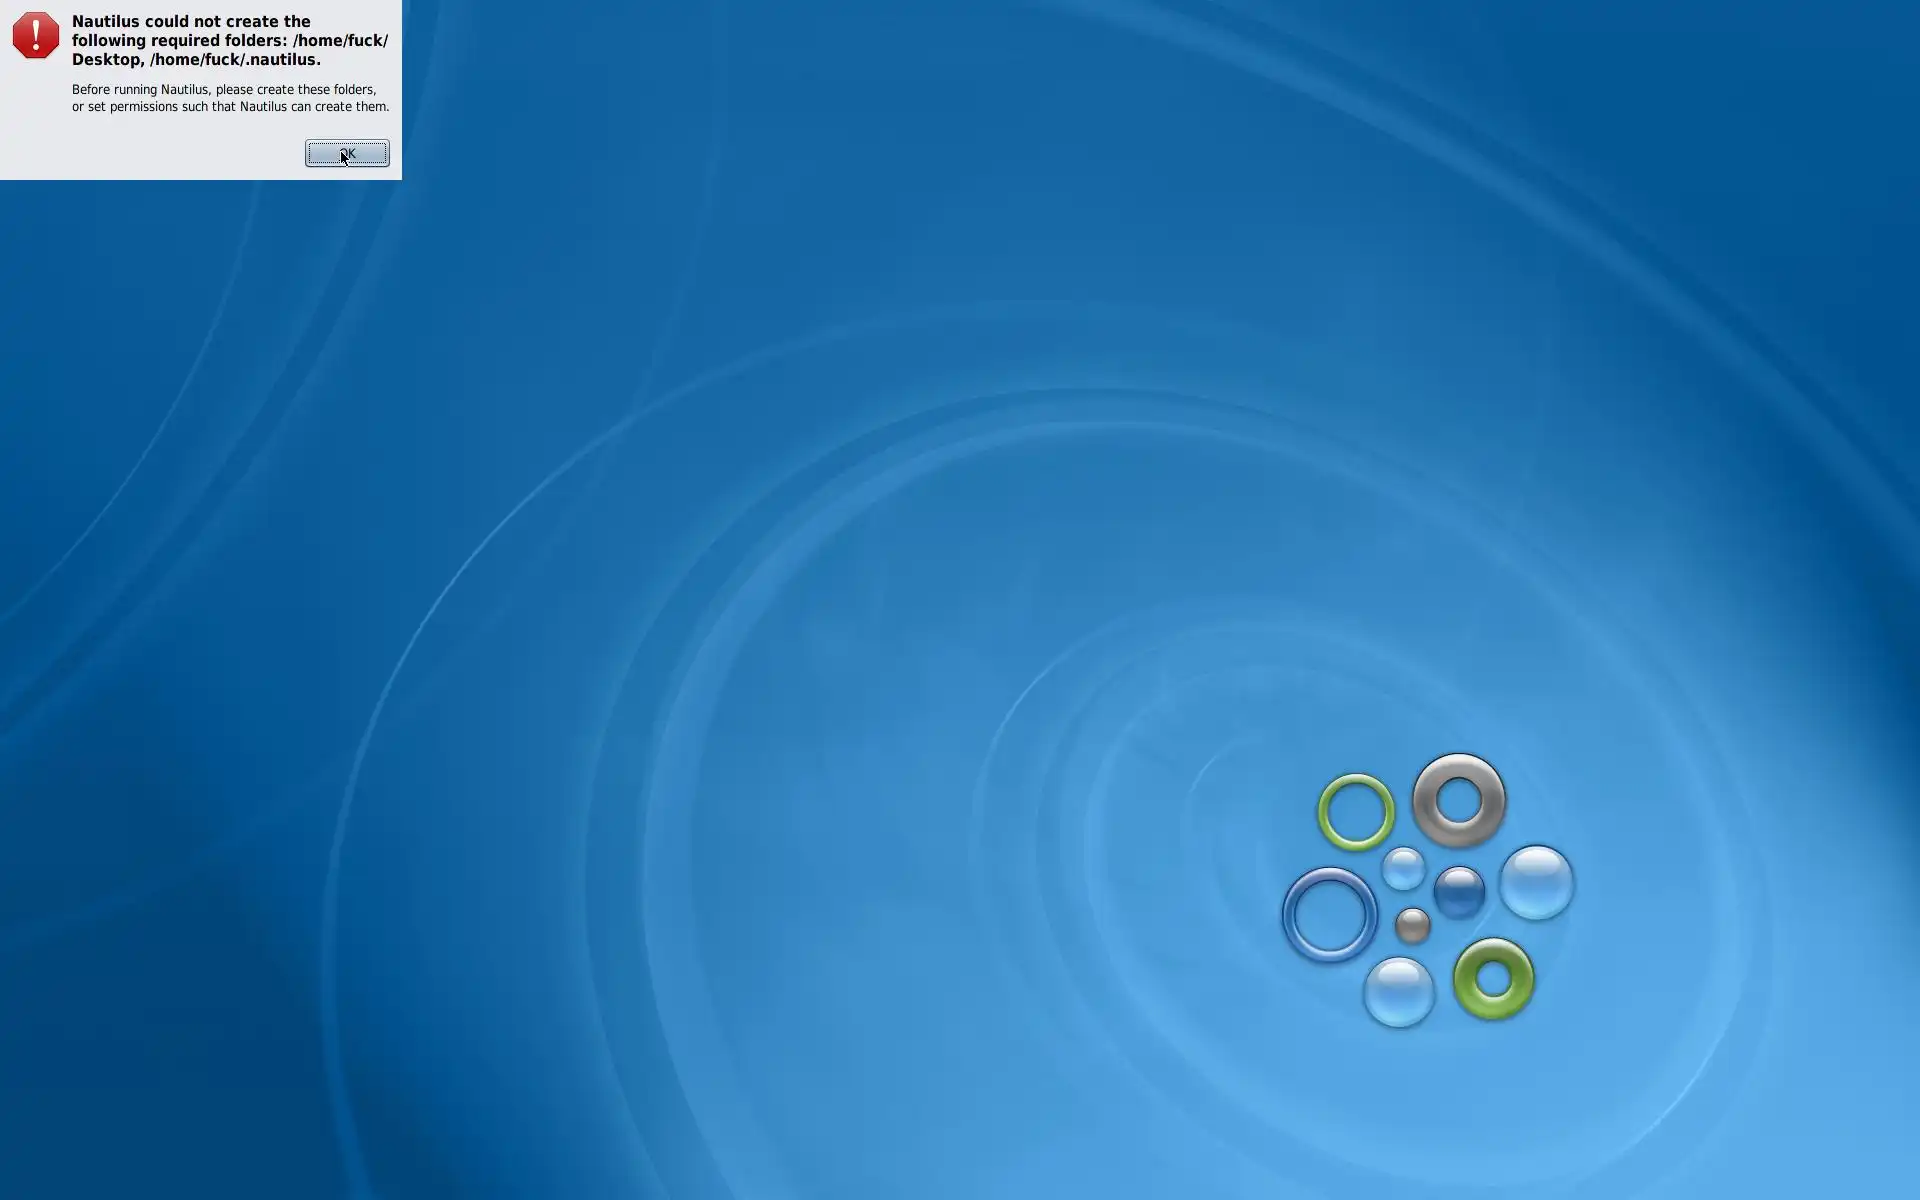
Task: Click the large light-blue sphere at cluster's right
Action: coord(1536,882)
